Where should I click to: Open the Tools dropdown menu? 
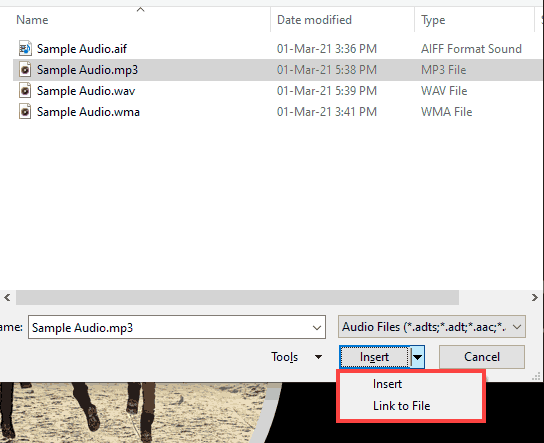(296, 357)
